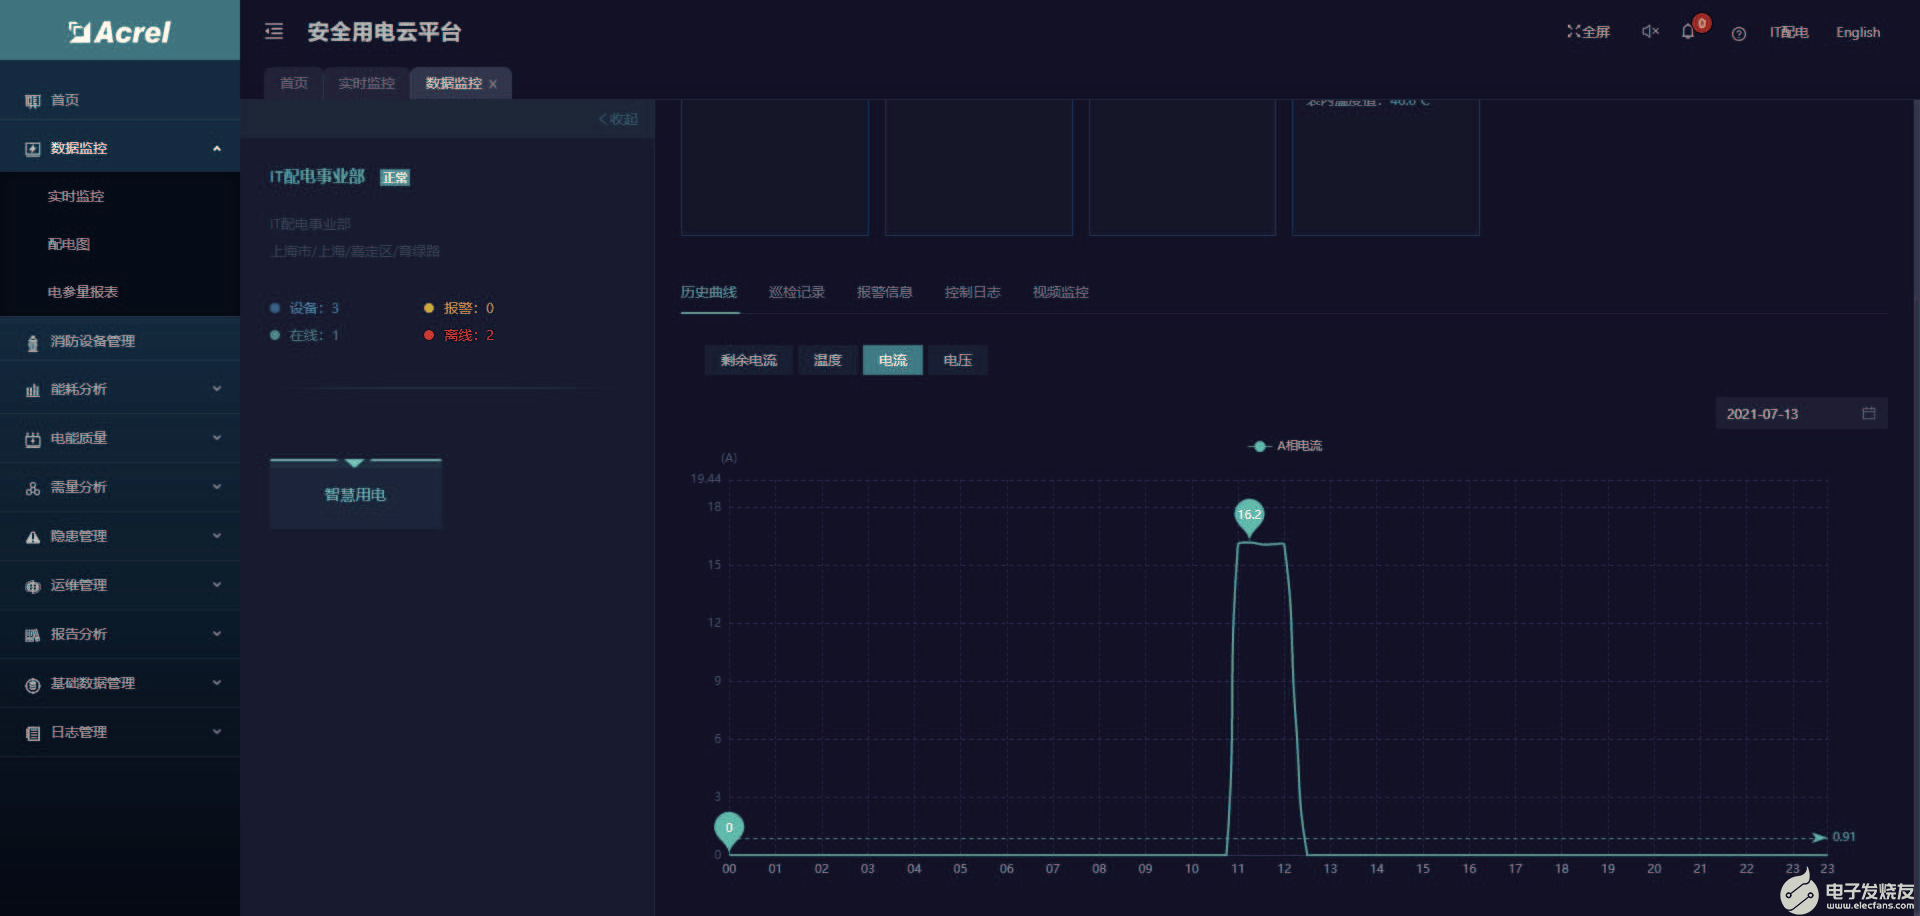The height and width of the screenshot is (916, 1920).
Task: Click the 首页 sidebar icon
Action: (x=33, y=101)
